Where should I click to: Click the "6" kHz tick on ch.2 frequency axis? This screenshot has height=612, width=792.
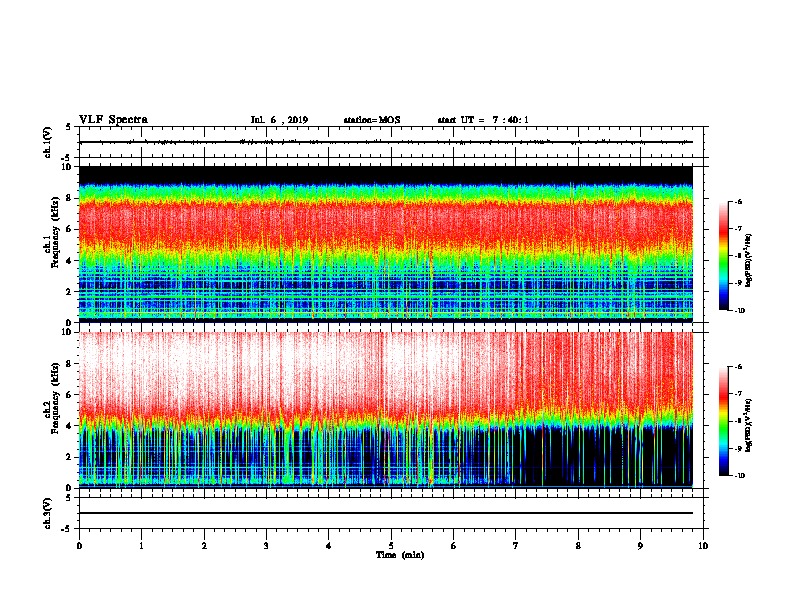(69, 395)
